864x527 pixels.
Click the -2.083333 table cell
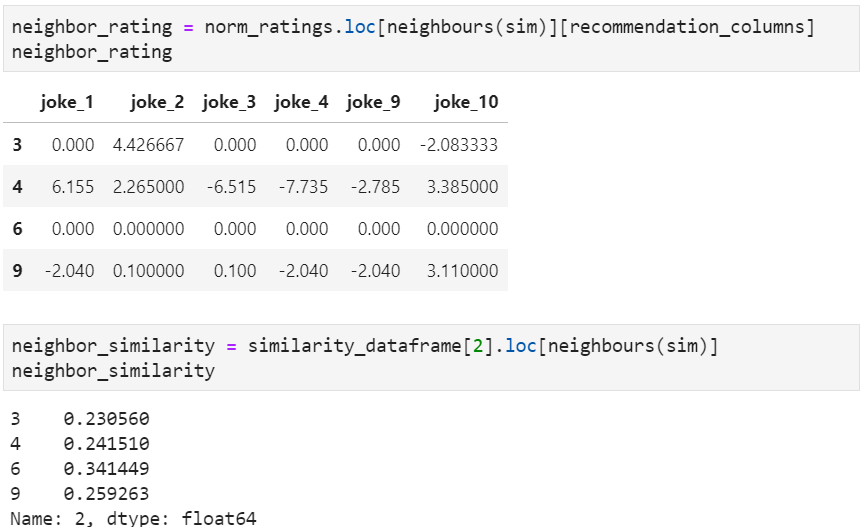pos(459,145)
